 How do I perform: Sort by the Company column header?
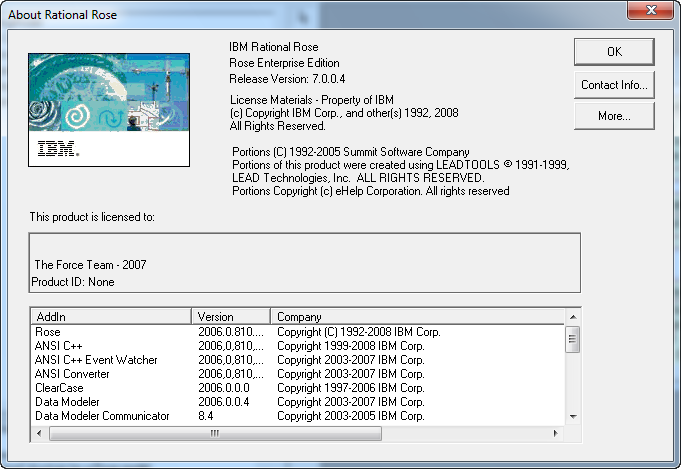point(418,317)
